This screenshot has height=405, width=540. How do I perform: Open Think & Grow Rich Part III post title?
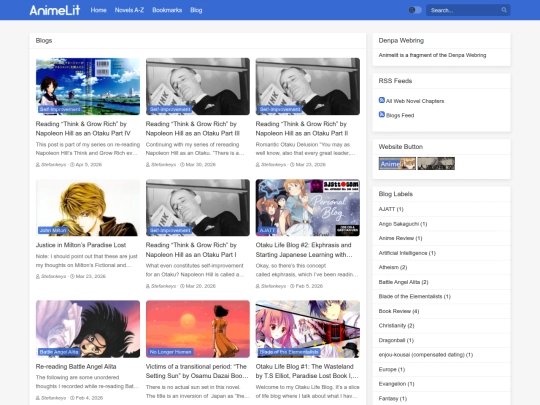[193, 128]
